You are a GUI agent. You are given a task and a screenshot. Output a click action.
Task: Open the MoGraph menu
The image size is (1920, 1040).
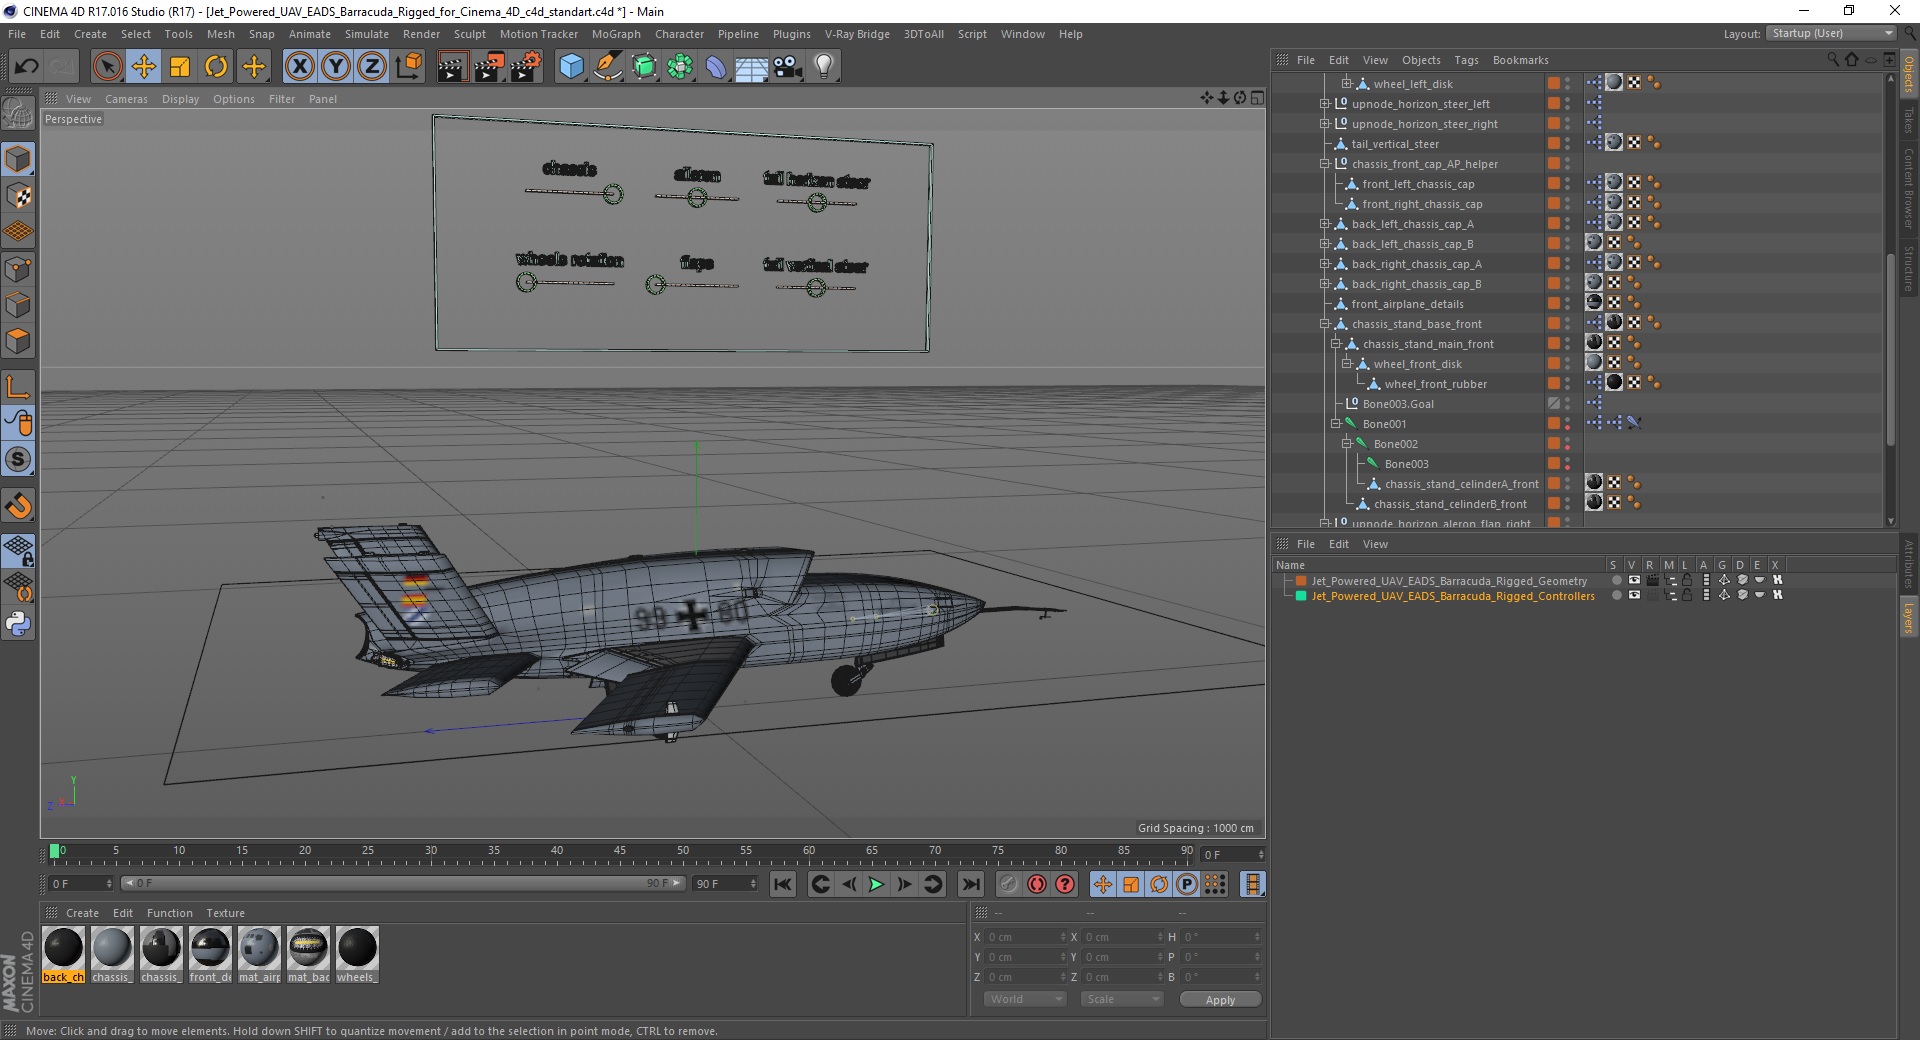pyautogui.click(x=616, y=34)
